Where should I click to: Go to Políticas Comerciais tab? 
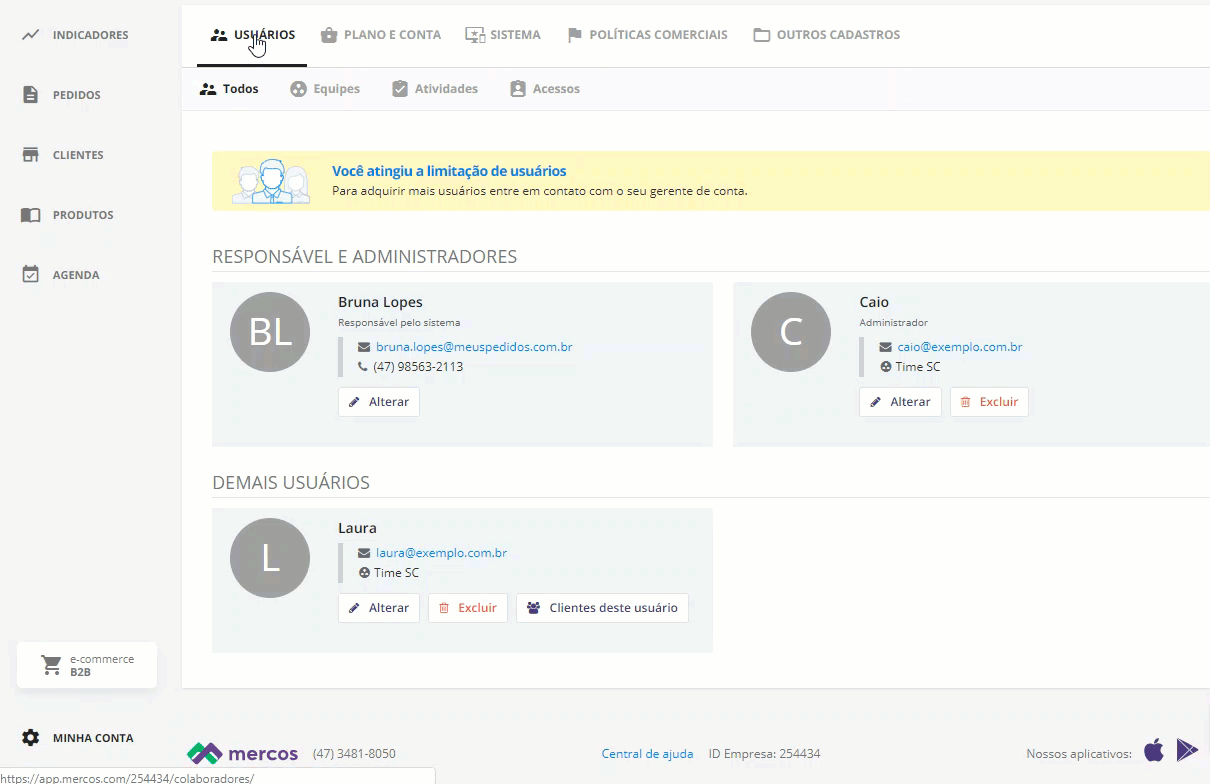[647, 35]
